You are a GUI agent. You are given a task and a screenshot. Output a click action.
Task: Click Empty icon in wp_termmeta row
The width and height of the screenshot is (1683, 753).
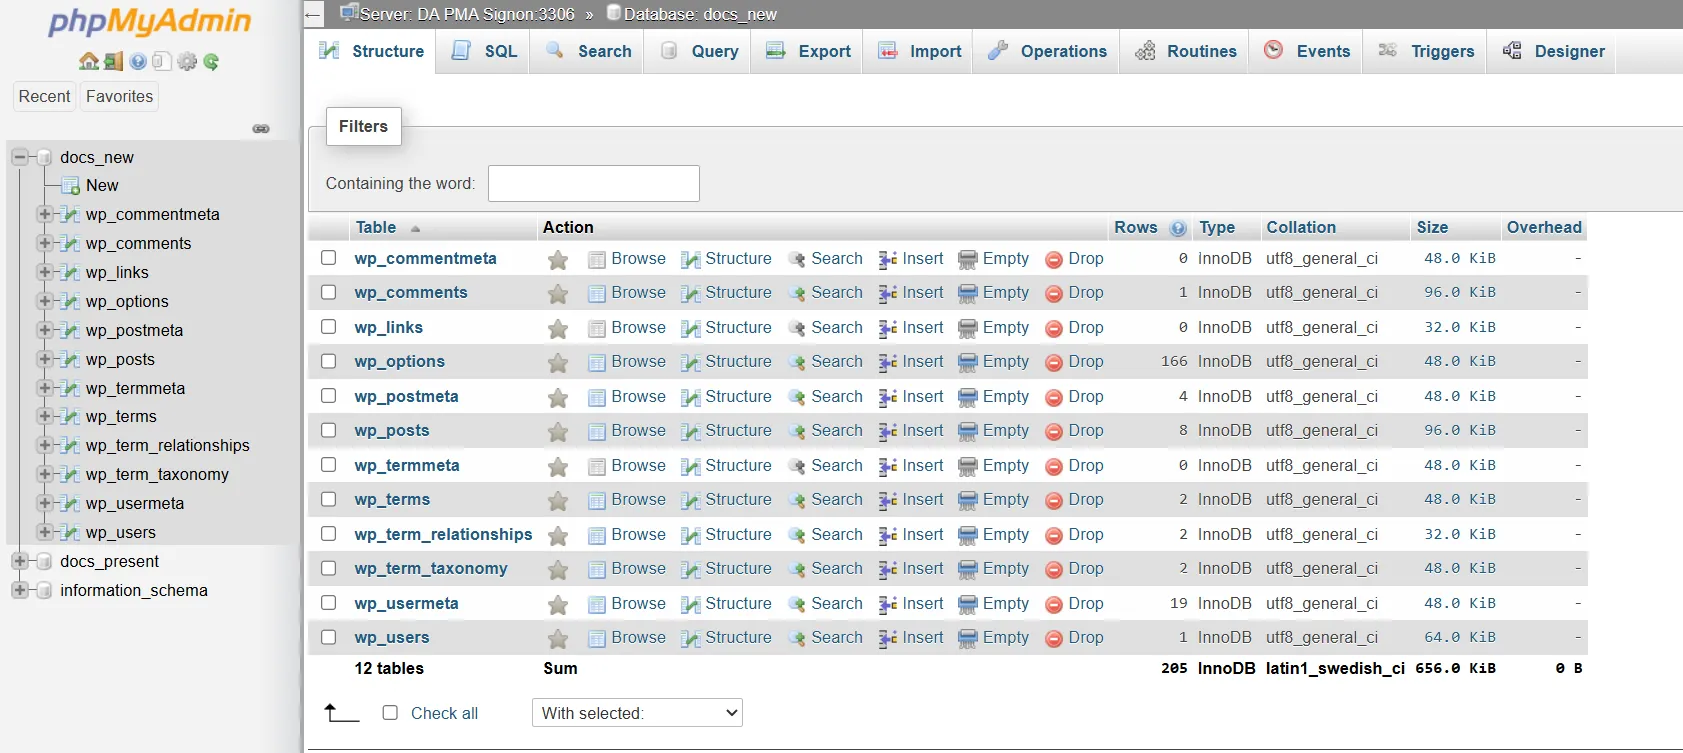tap(968, 467)
